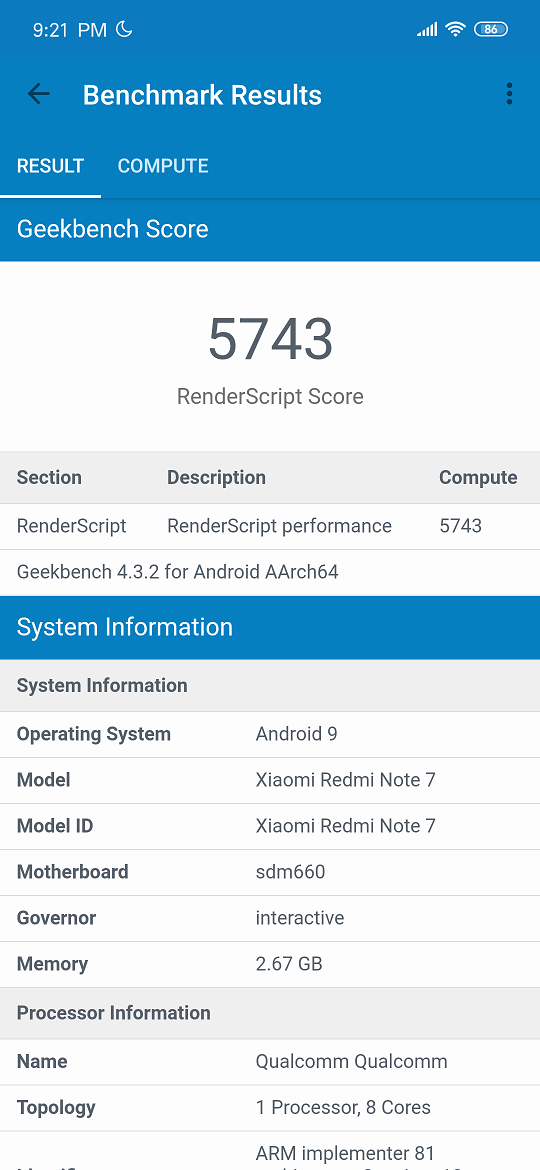Tap the Geekbench Score section header
Image resolution: width=540 pixels, height=1170 pixels.
pyautogui.click(x=270, y=229)
